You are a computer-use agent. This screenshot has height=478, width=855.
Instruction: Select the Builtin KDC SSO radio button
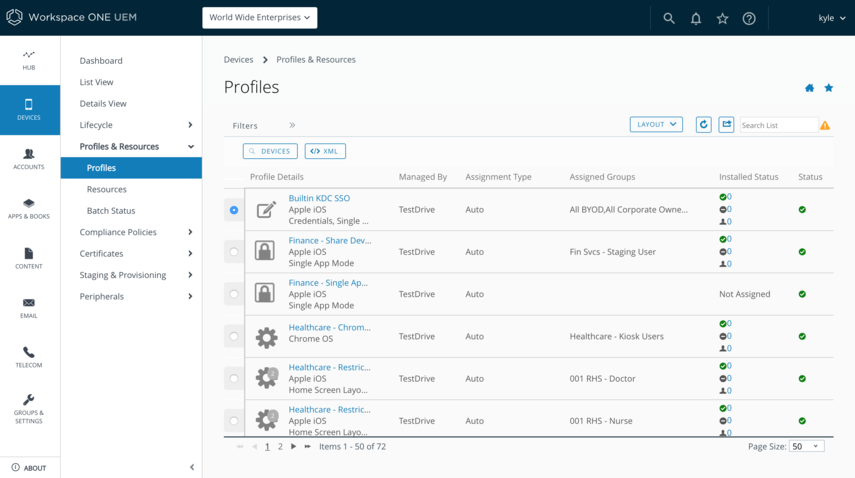click(x=234, y=210)
